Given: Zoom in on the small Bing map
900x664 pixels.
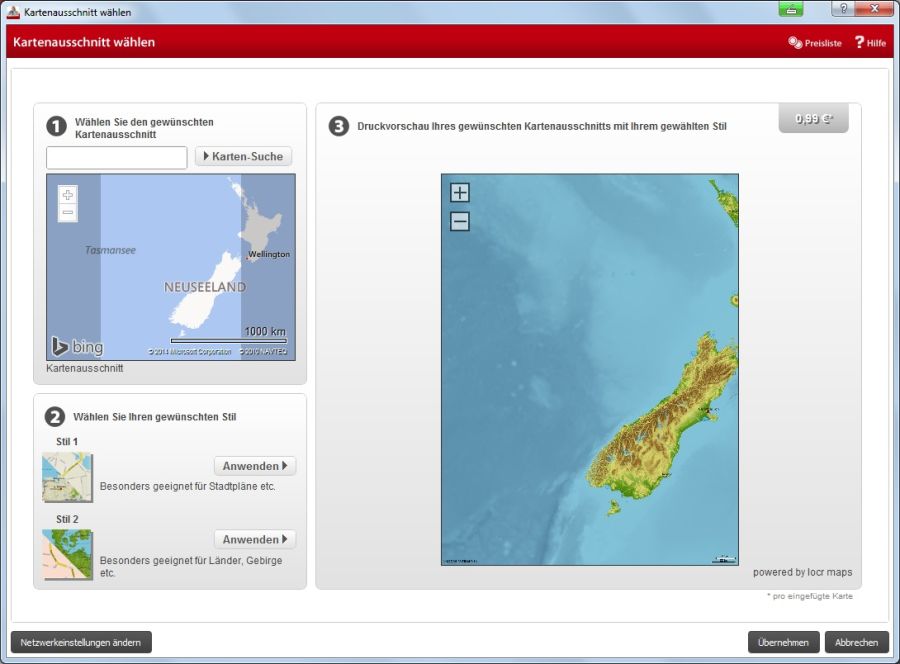Looking at the screenshot, I should pos(67,195).
